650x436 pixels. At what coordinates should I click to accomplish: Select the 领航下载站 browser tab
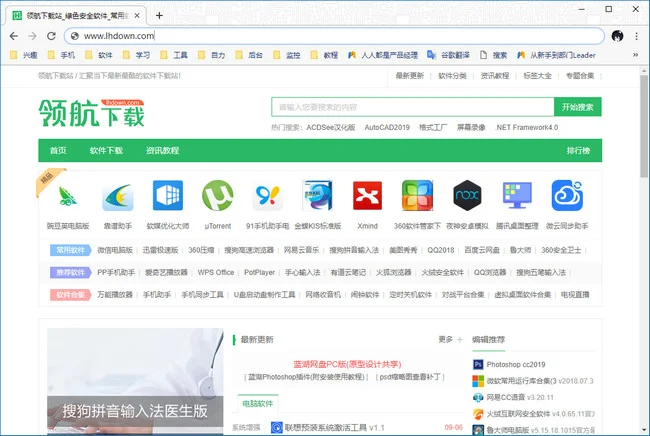(75, 16)
